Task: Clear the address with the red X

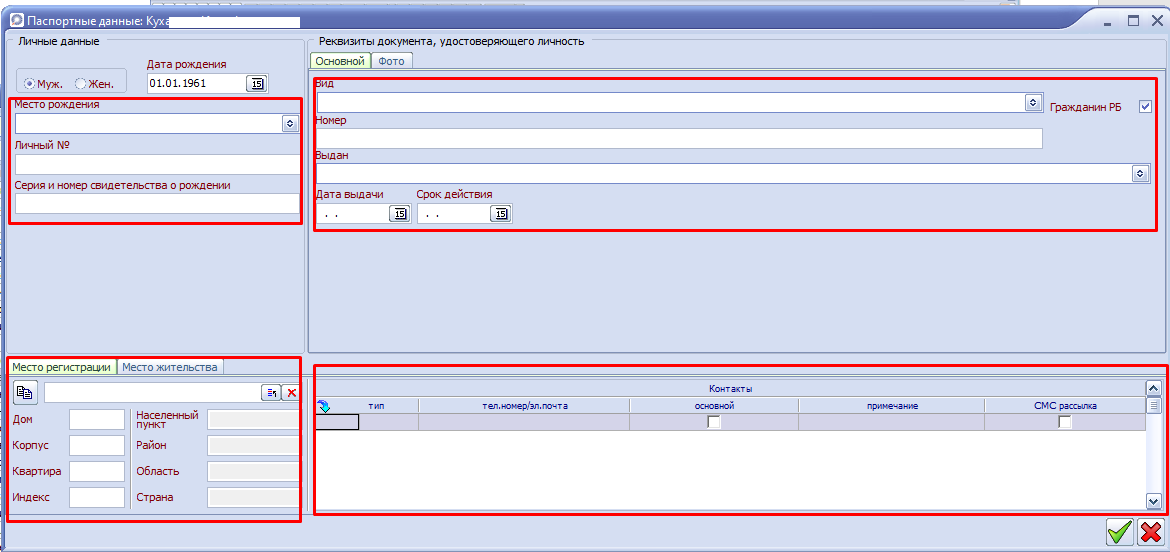Action: [291, 393]
